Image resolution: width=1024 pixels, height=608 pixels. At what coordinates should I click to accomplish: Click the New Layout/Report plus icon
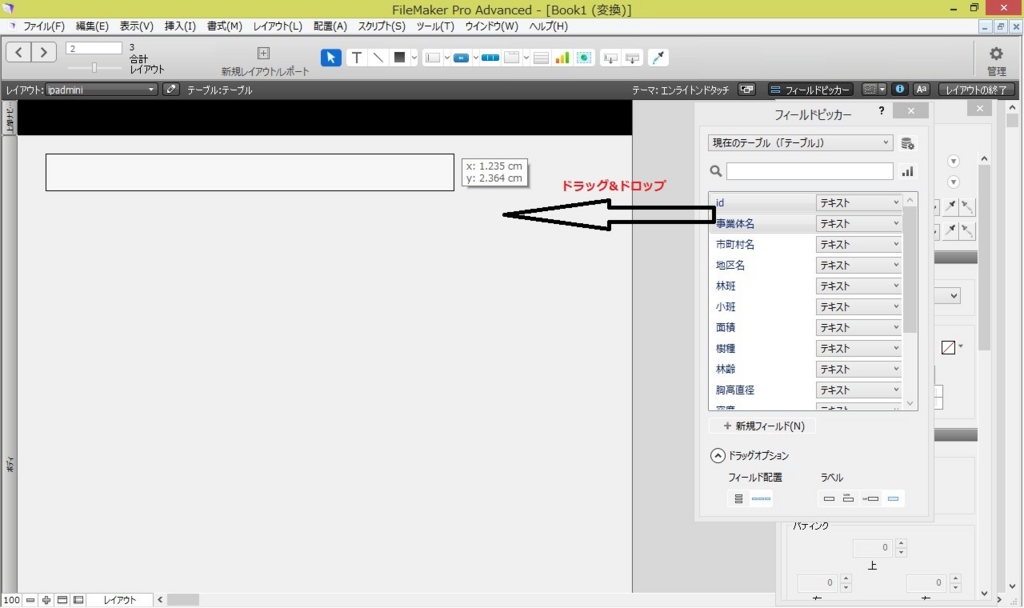pos(263,53)
